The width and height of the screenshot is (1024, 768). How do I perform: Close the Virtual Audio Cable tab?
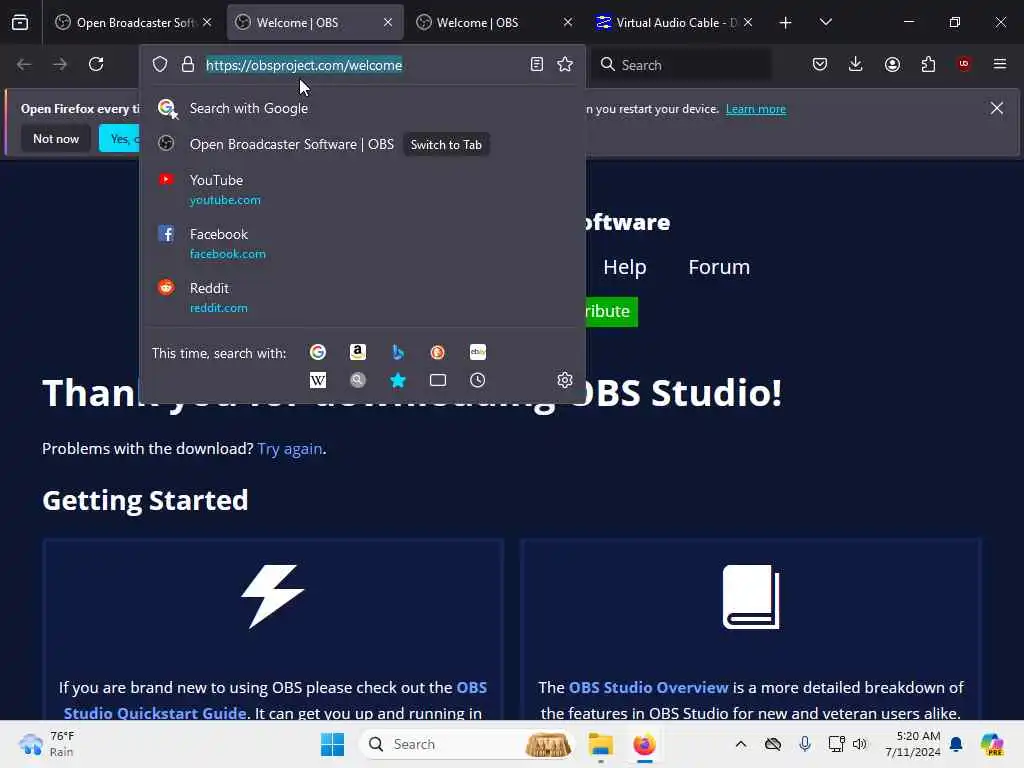pyautogui.click(x=748, y=23)
